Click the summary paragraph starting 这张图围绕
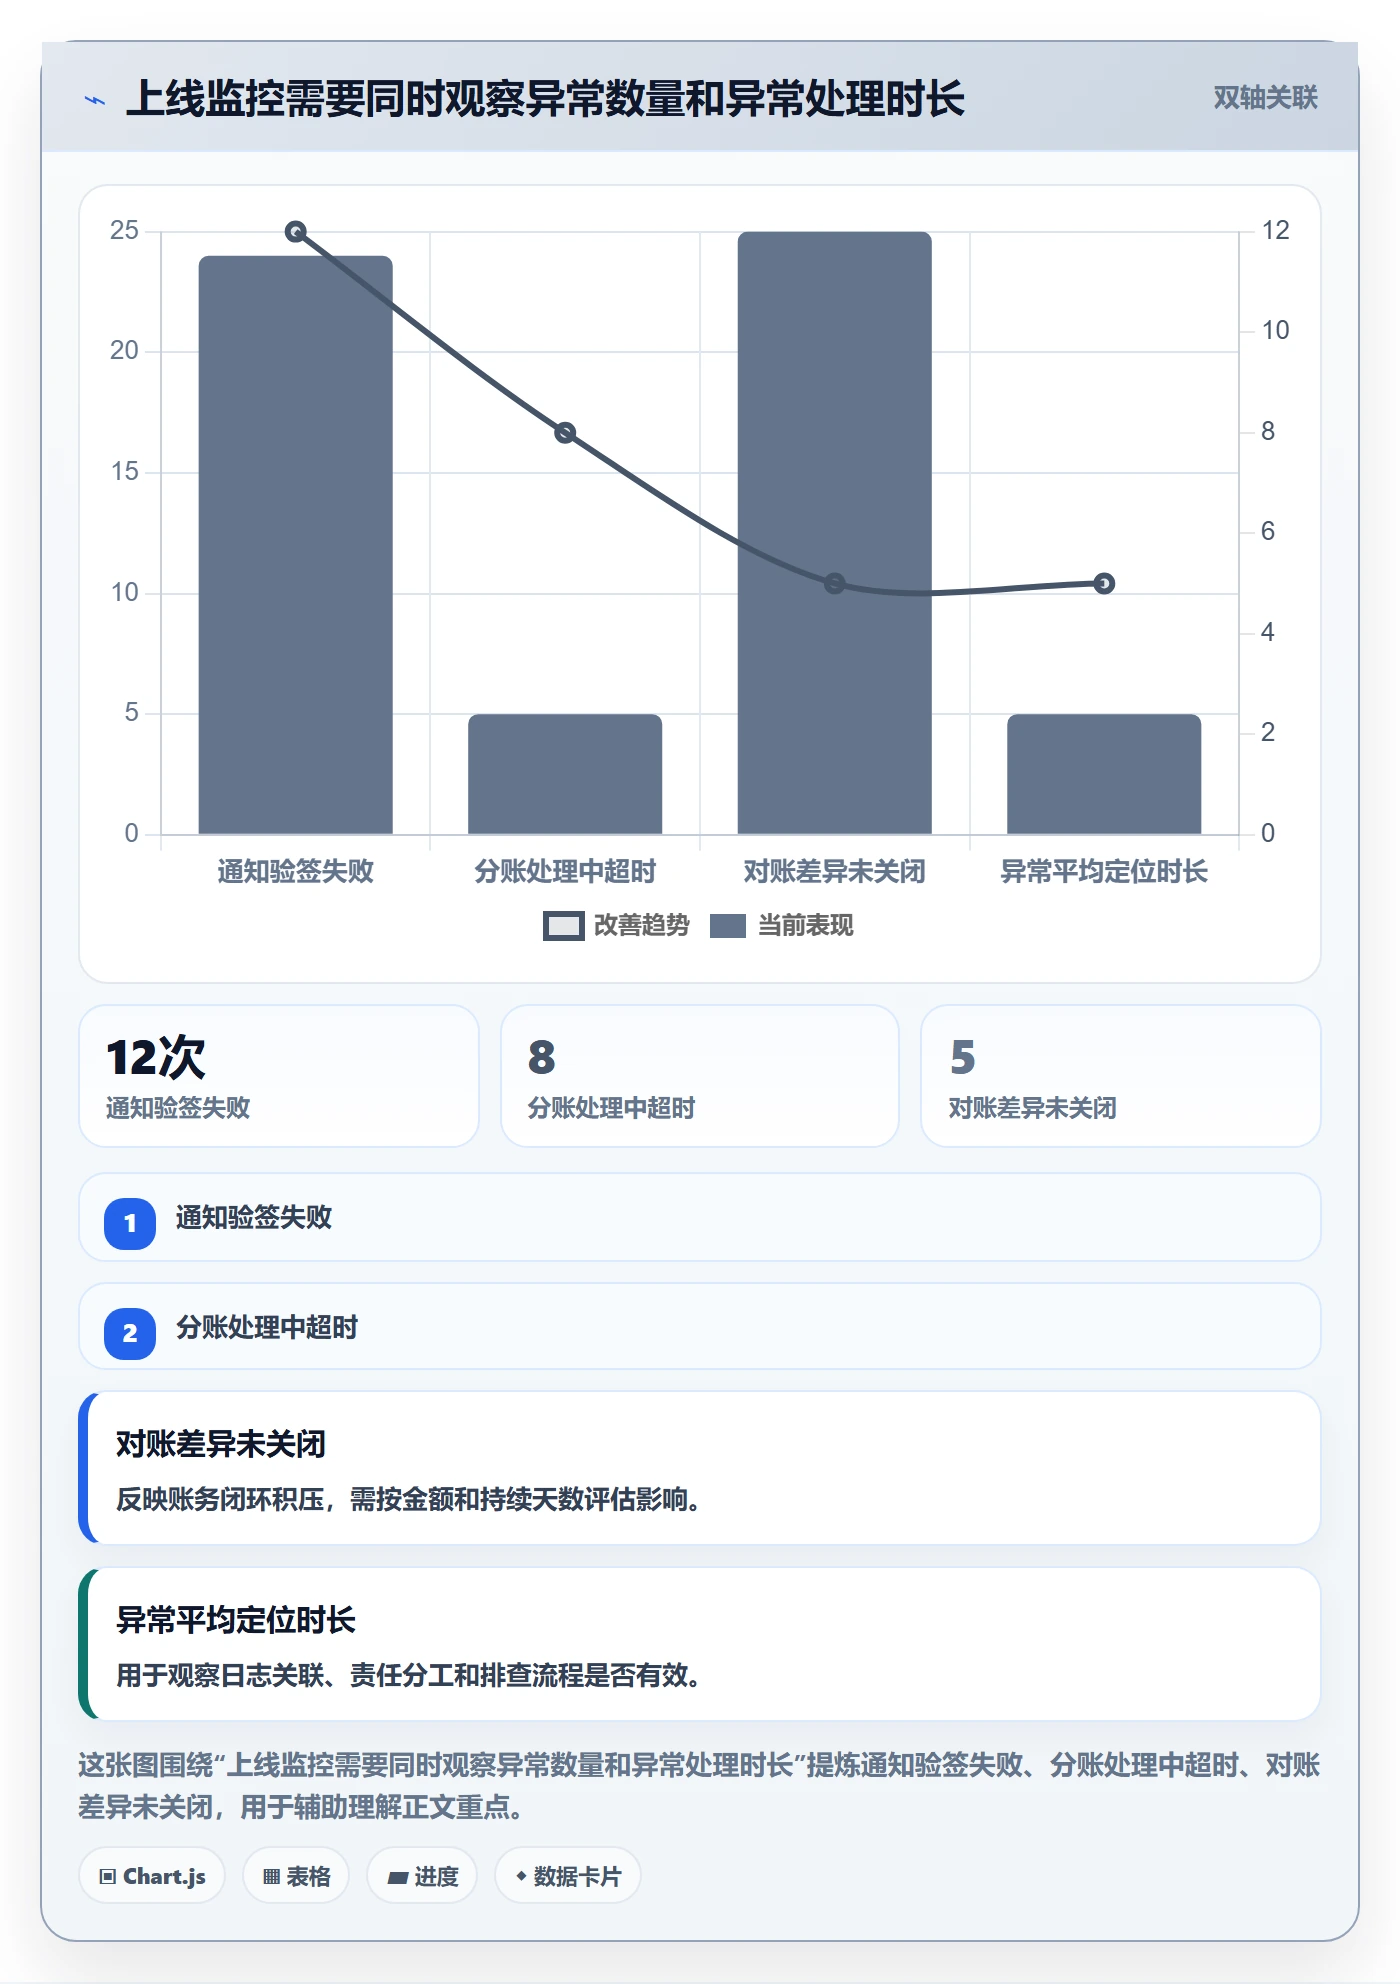The width and height of the screenshot is (1400, 1984). 699,1786
